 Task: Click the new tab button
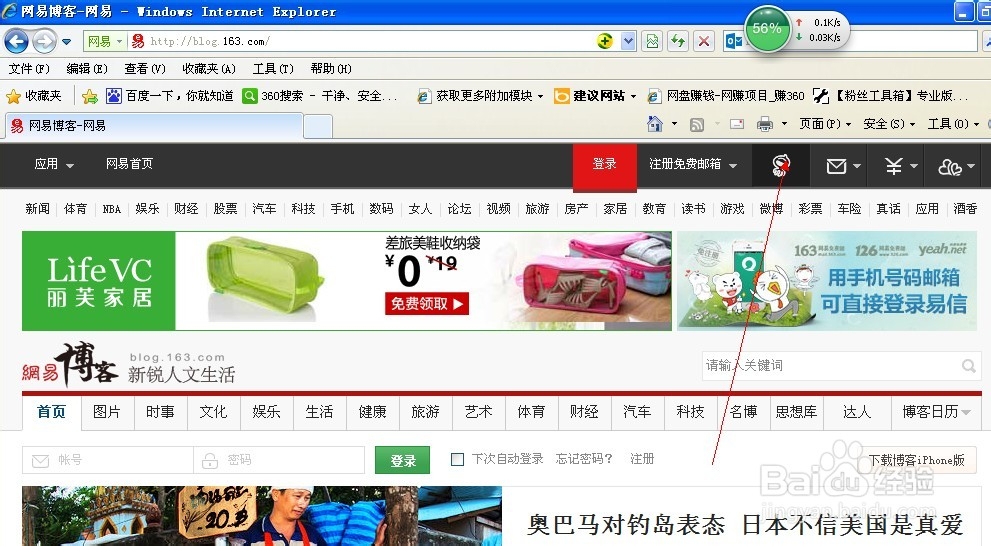[318, 126]
